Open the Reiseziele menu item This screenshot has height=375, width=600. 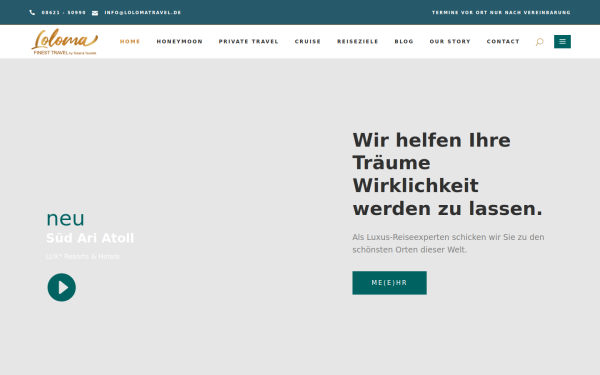tap(358, 42)
